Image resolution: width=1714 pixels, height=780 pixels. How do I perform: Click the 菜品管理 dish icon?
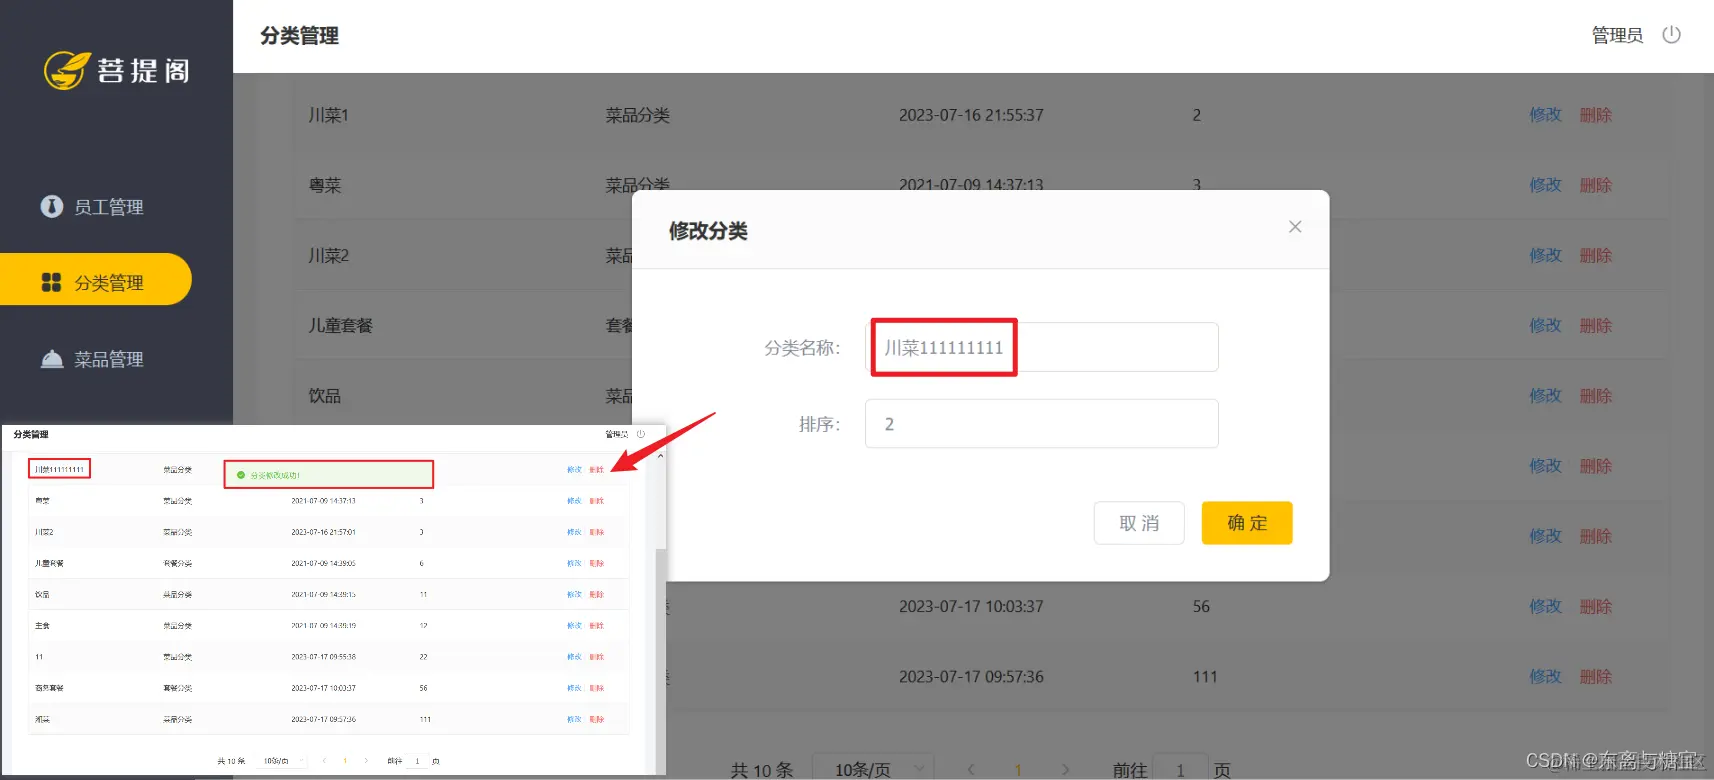[x=51, y=359]
